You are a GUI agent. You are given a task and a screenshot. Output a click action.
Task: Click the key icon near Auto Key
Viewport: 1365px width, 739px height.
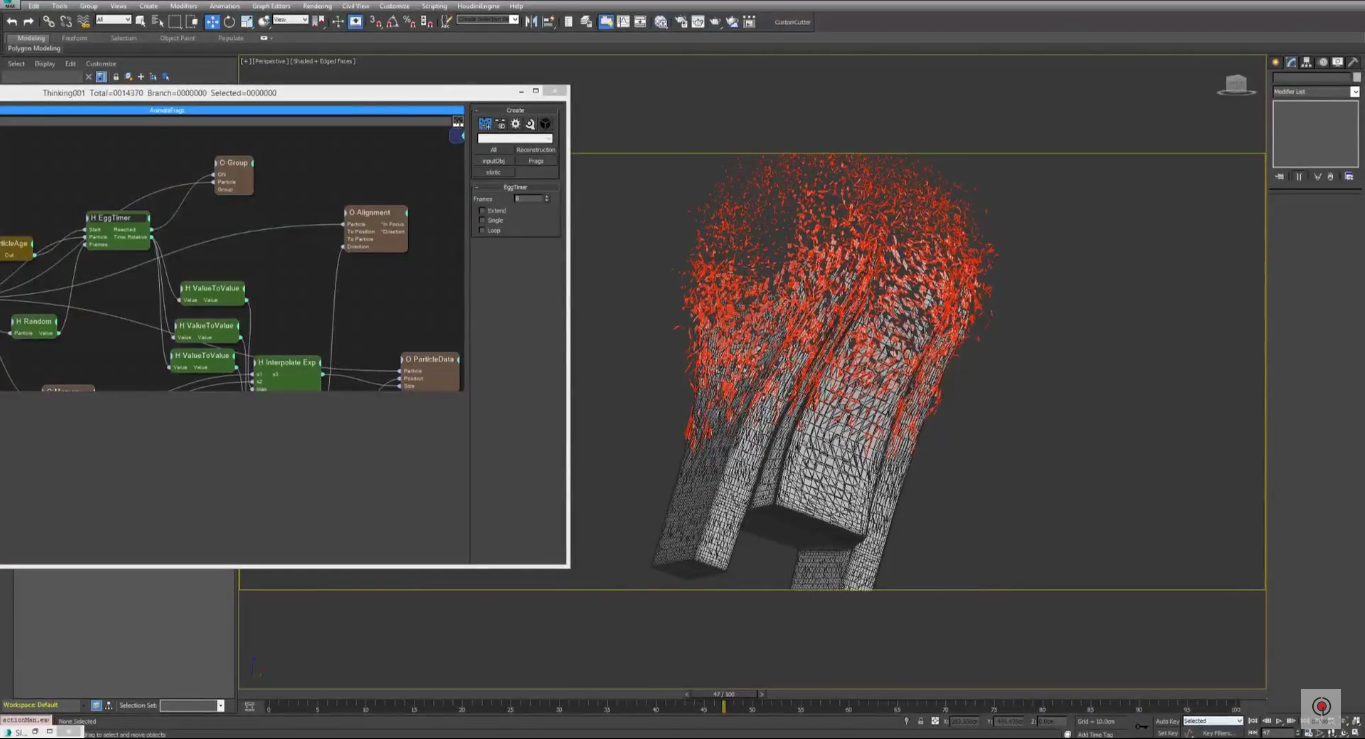(1141, 726)
